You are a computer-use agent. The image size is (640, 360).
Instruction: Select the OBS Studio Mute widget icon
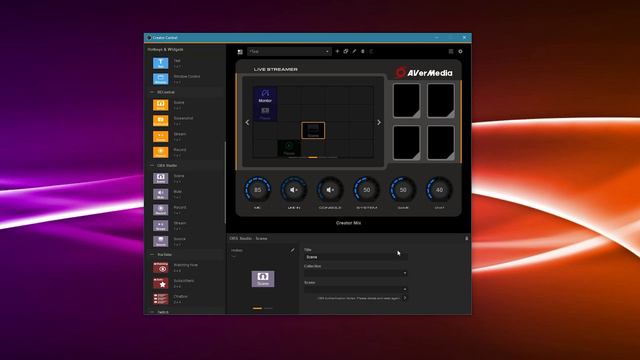[x=160, y=194]
